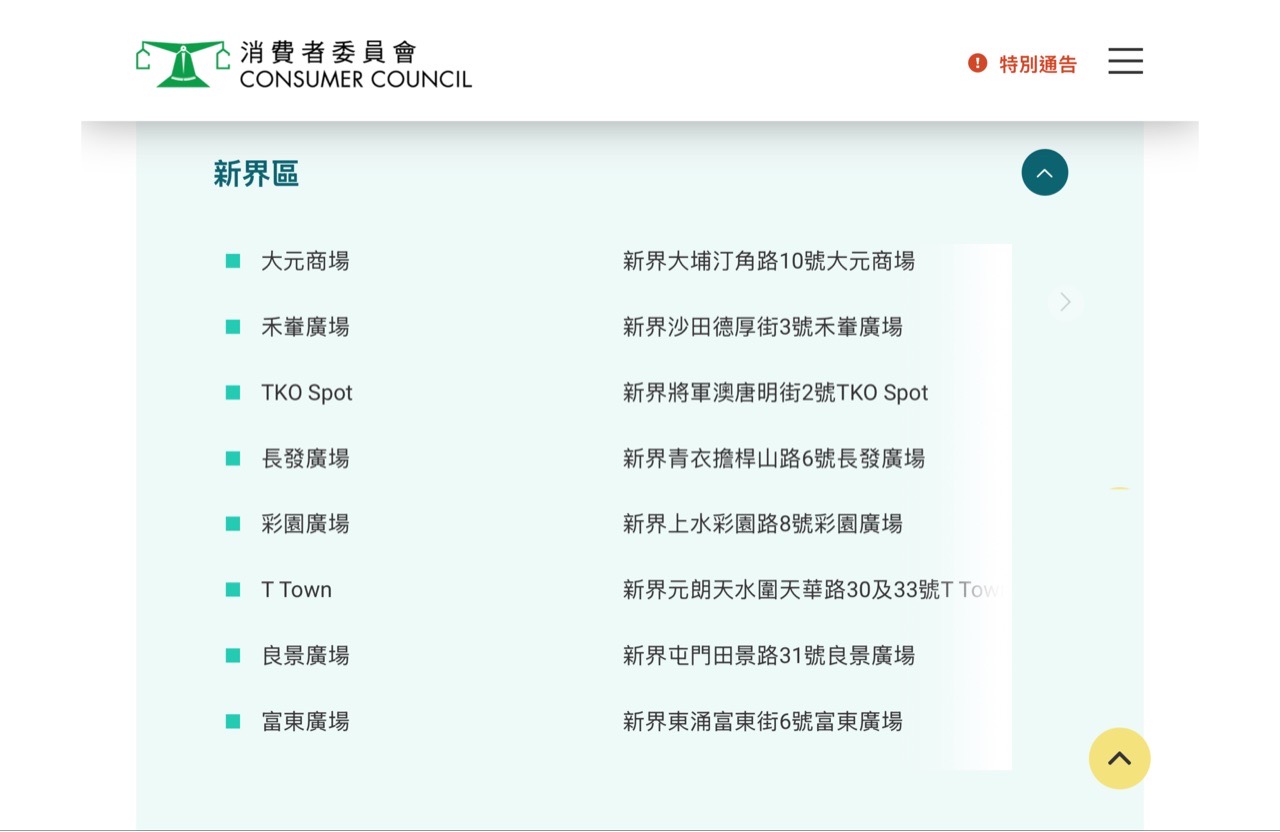Collapse the 新界區 section
Screen dimensions: 1280x832
tap(1045, 172)
